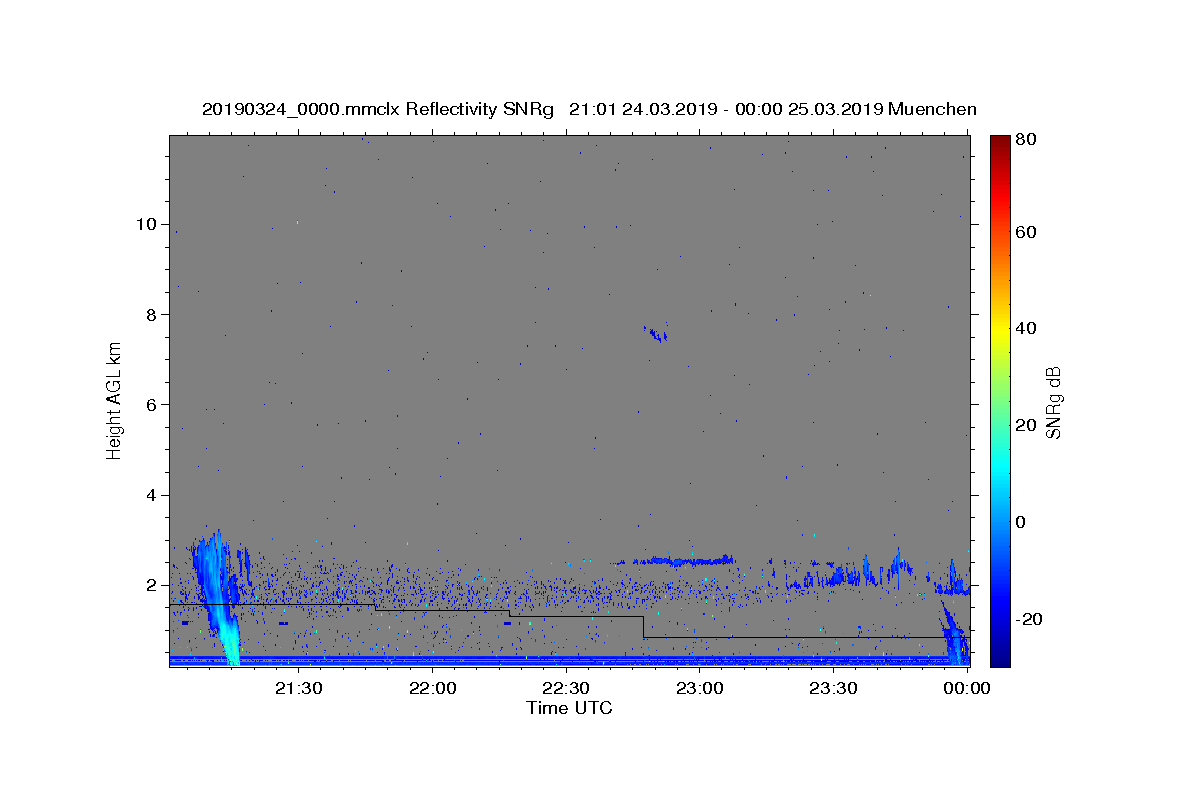The image size is (1200, 800).
Task: Click the colorbar value 20
Action: [1028, 425]
